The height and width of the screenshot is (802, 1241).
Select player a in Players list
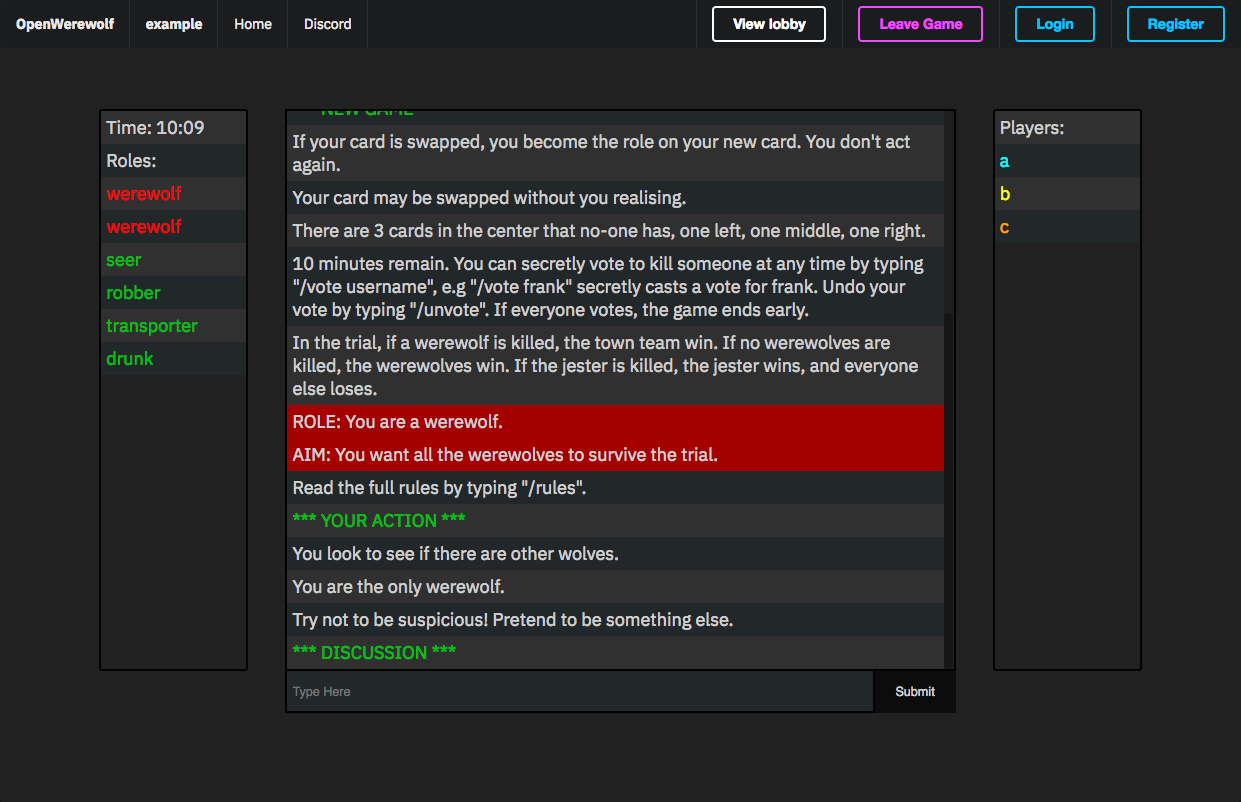pyautogui.click(x=1004, y=161)
